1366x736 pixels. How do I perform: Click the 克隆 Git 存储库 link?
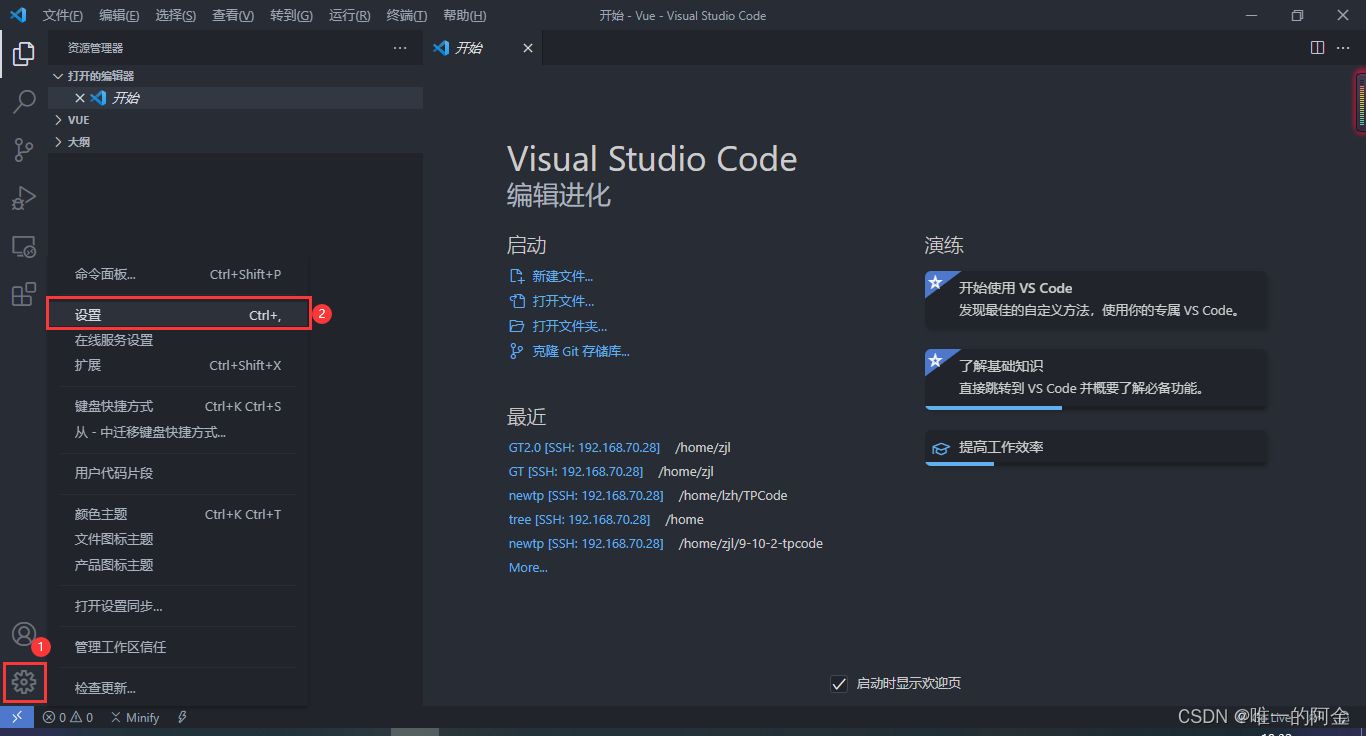click(580, 351)
